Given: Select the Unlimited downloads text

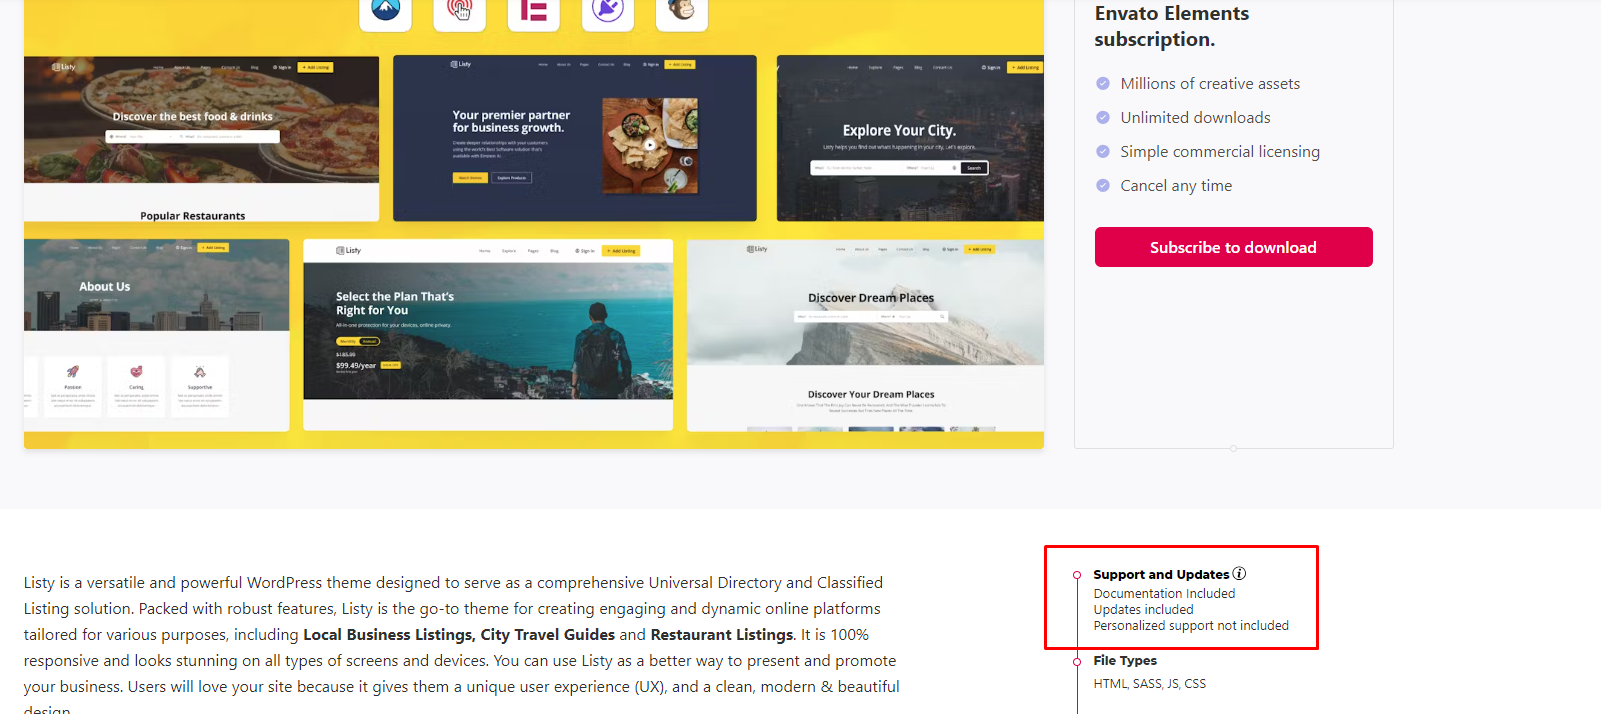Looking at the screenshot, I should (1195, 118).
